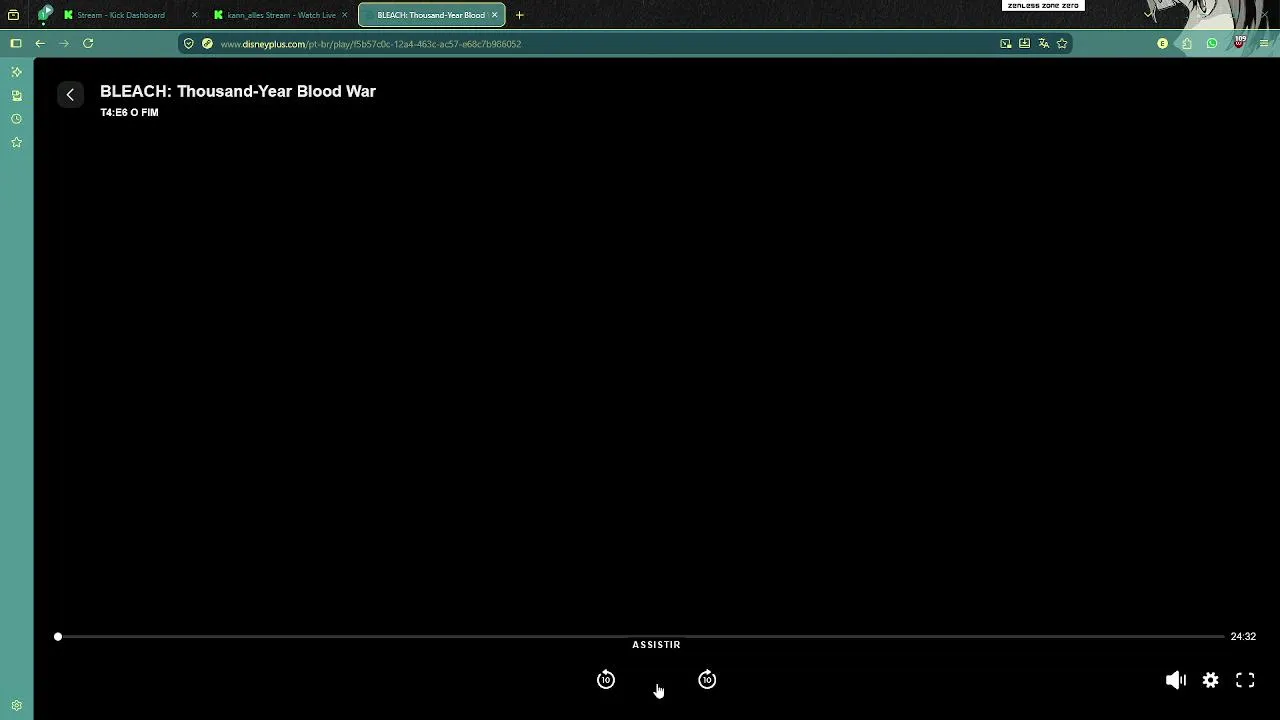Open the WhatsApp extension icon
This screenshot has width=1280, height=720.
1212,44
